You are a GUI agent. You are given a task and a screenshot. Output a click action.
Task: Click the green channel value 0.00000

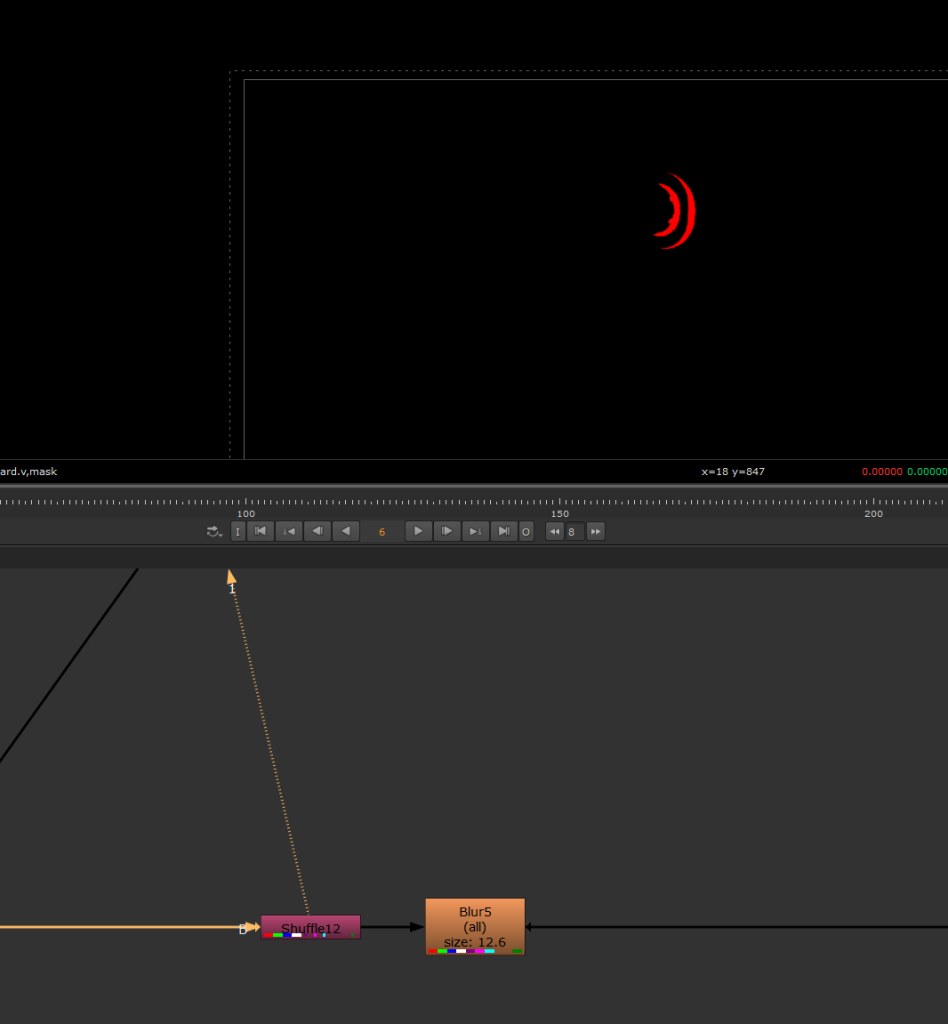click(x=927, y=472)
